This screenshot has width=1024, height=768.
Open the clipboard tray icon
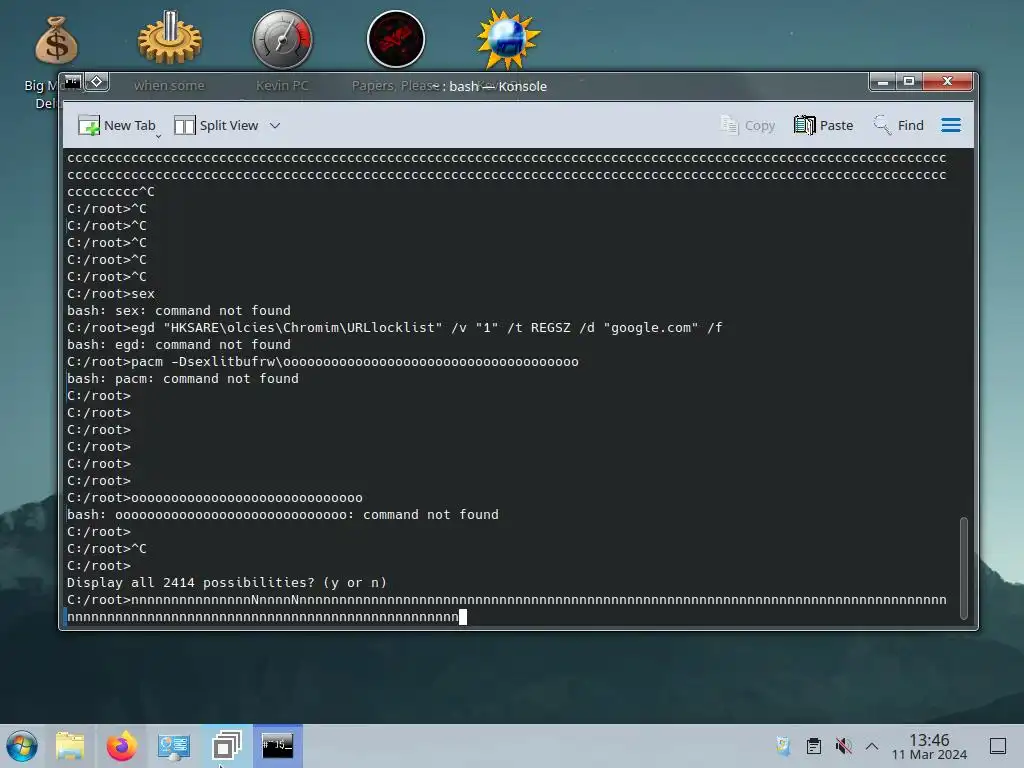point(814,746)
